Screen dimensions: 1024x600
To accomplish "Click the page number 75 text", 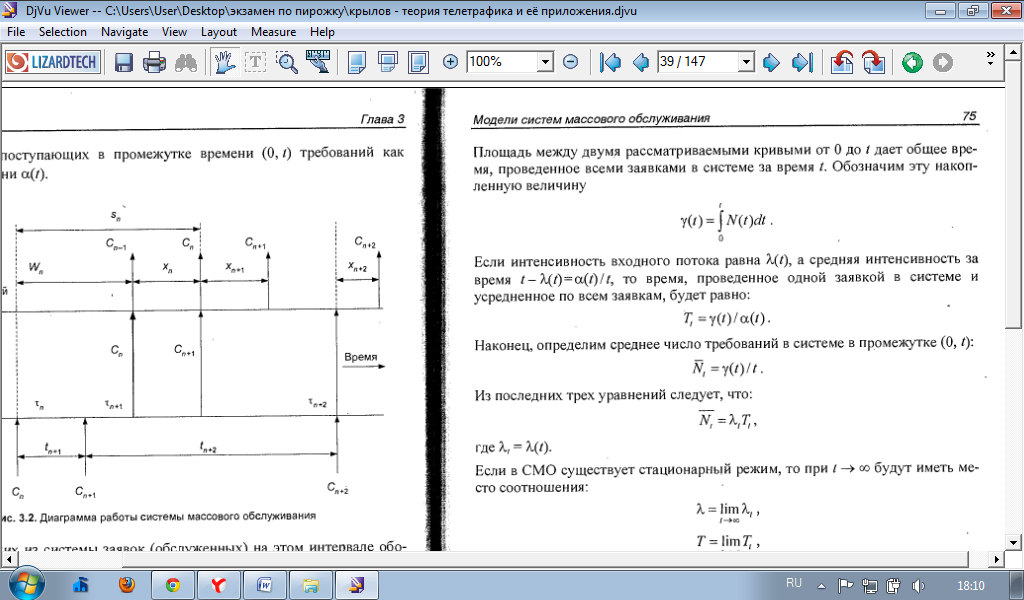I will pyautogui.click(x=969, y=116).
